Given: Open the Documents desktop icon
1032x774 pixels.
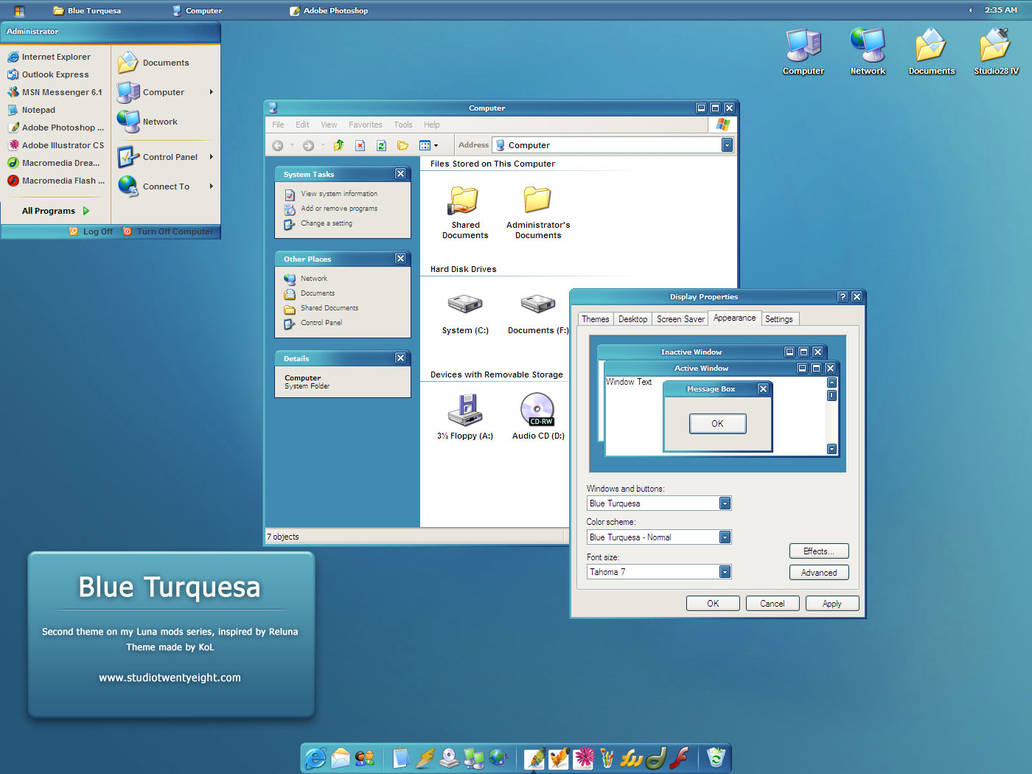Looking at the screenshot, I should click(x=931, y=51).
